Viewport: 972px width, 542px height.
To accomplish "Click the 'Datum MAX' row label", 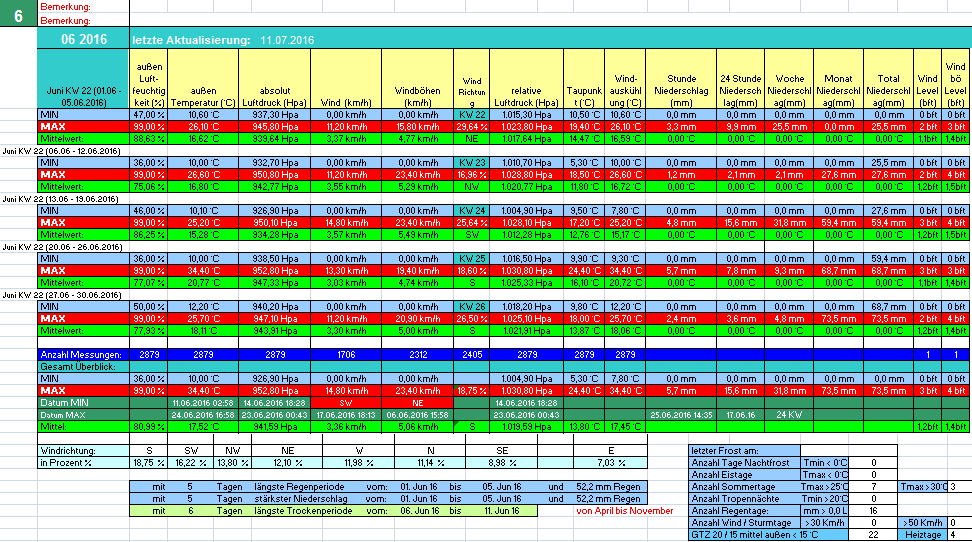I will (x=83, y=415).
